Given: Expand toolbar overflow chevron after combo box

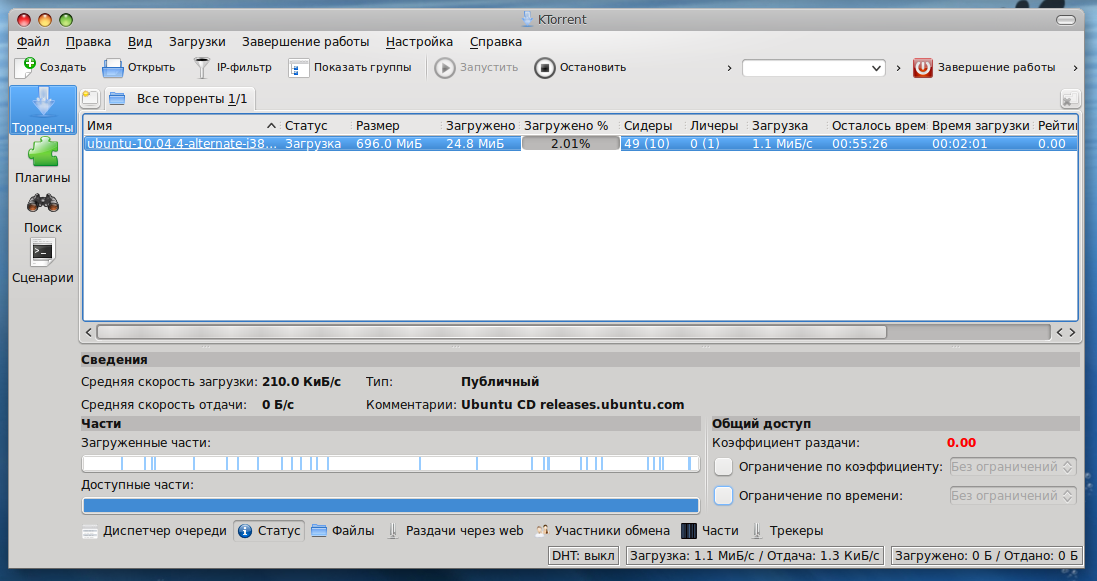Looking at the screenshot, I should [x=899, y=68].
